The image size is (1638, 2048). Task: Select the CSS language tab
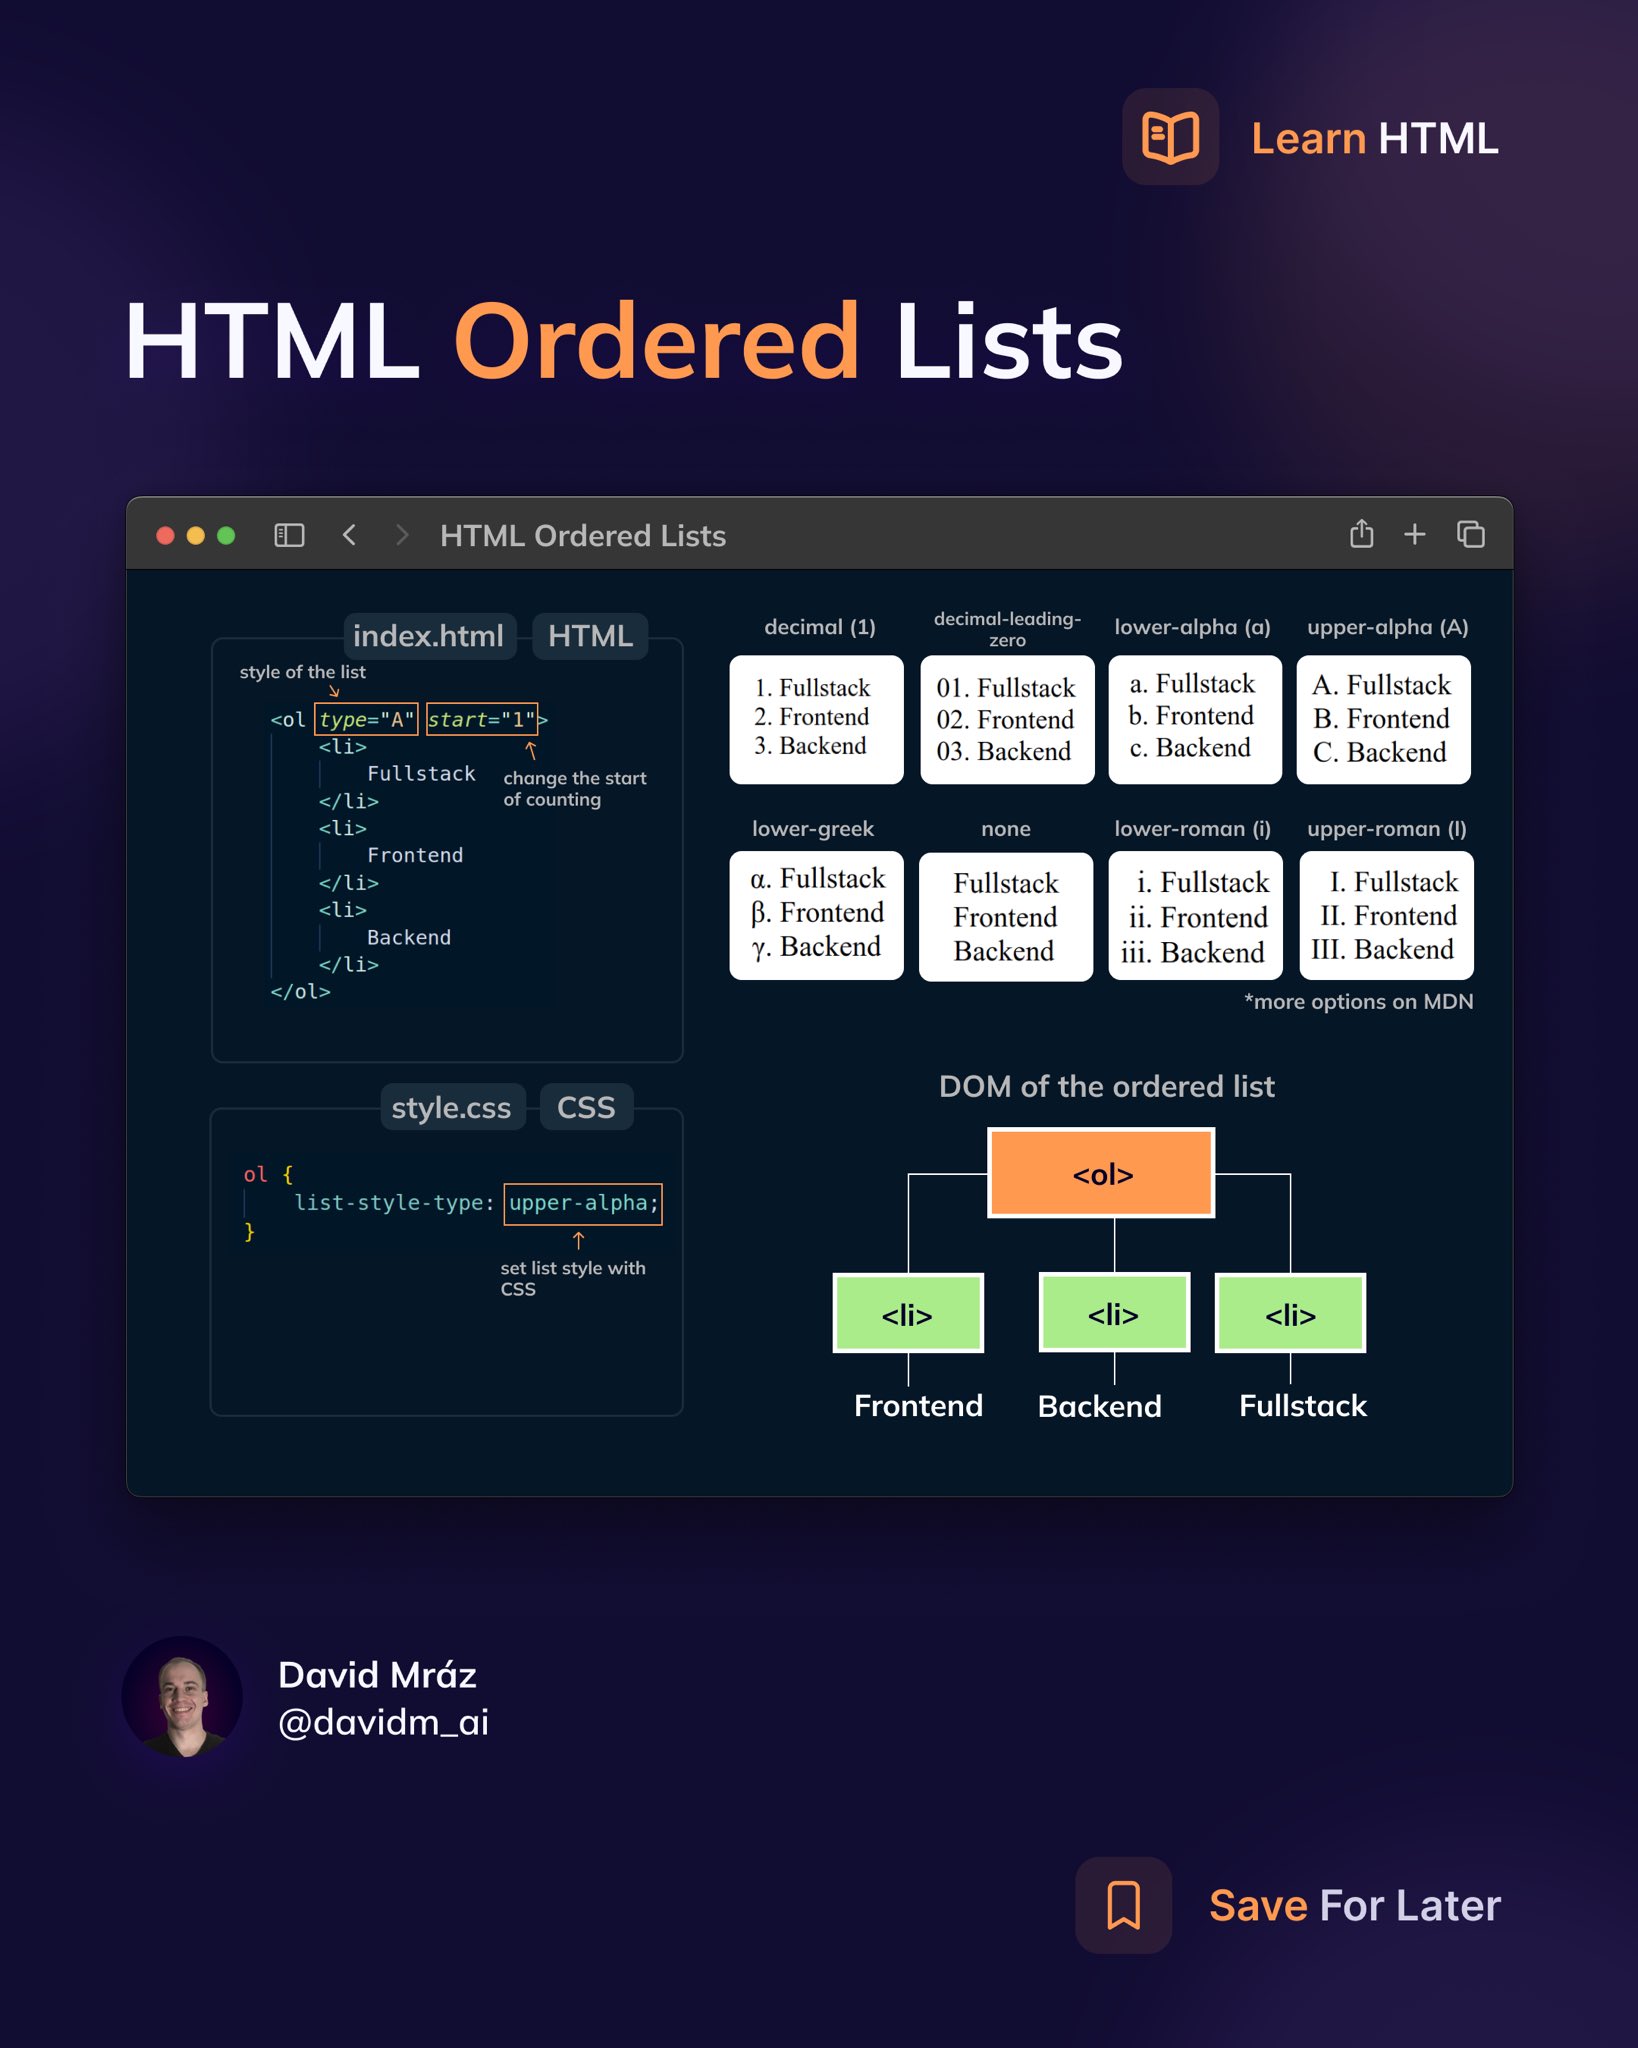coord(586,1107)
